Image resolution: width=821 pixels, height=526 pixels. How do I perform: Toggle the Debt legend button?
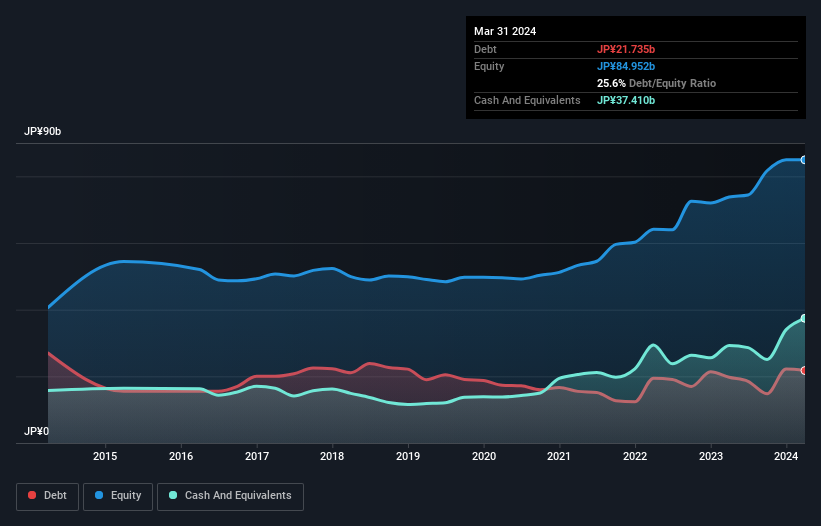(x=48, y=496)
